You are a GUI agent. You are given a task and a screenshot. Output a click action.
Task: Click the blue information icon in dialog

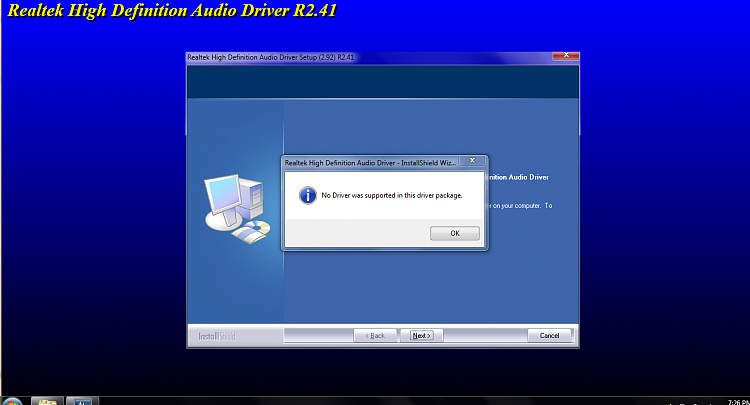[x=308, y=195]
